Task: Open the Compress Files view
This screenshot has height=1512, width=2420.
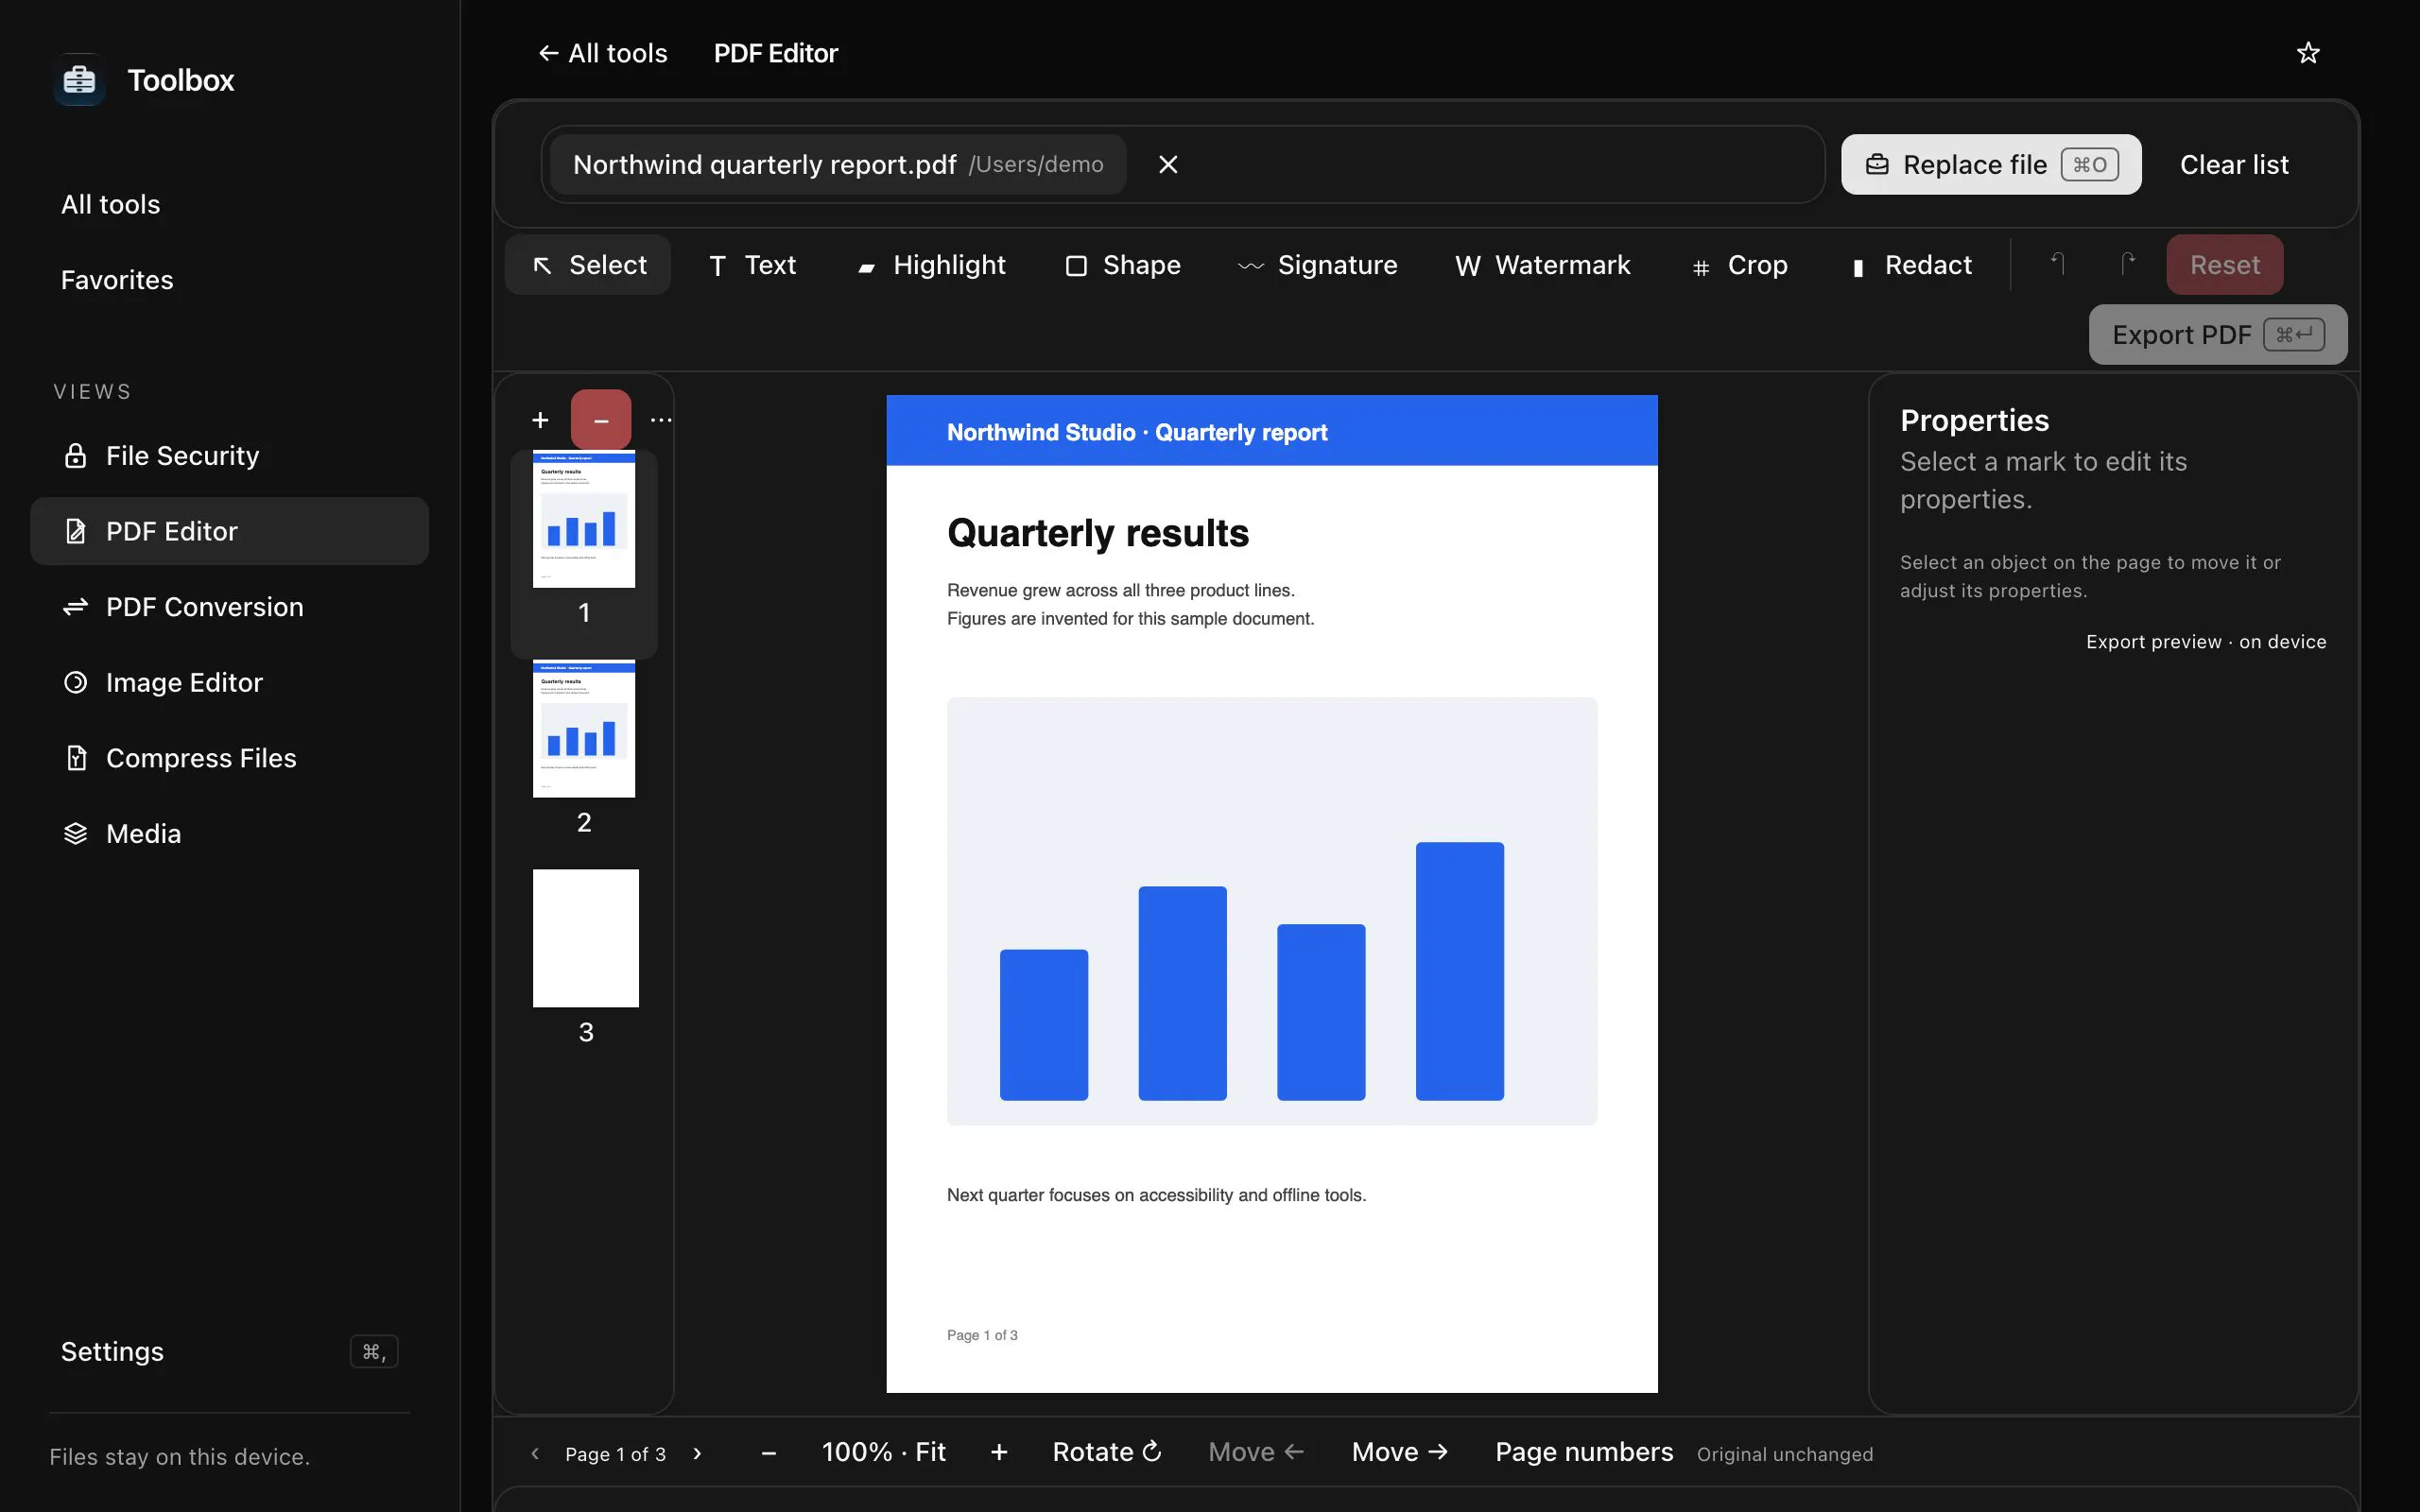Action: 230,758
